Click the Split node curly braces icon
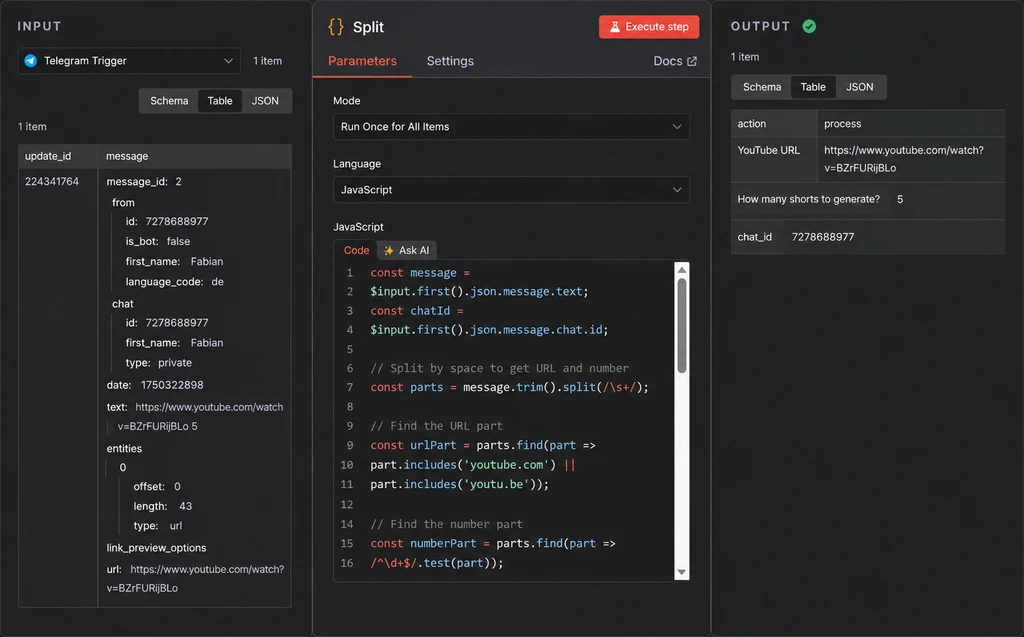The width and height of the screenshot is (1024, 637). (336, 27)
